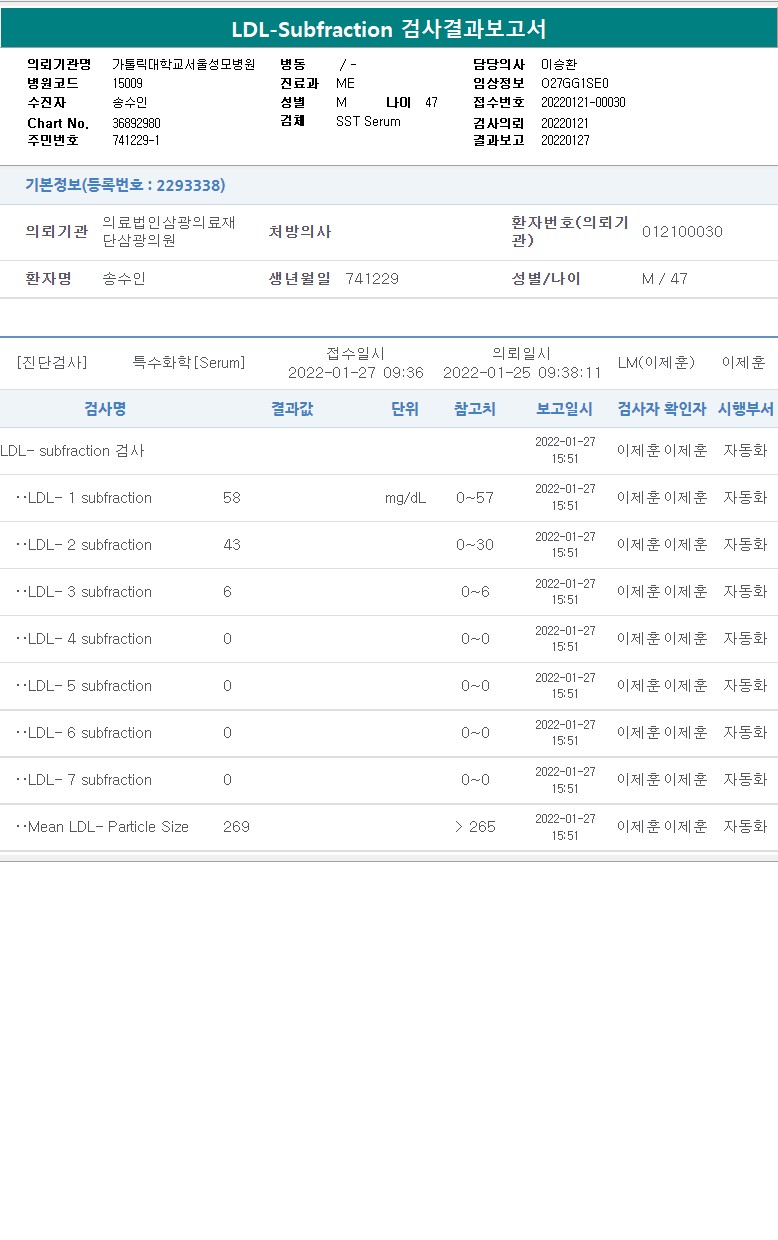Select reference range 0~30

(475, 544)
